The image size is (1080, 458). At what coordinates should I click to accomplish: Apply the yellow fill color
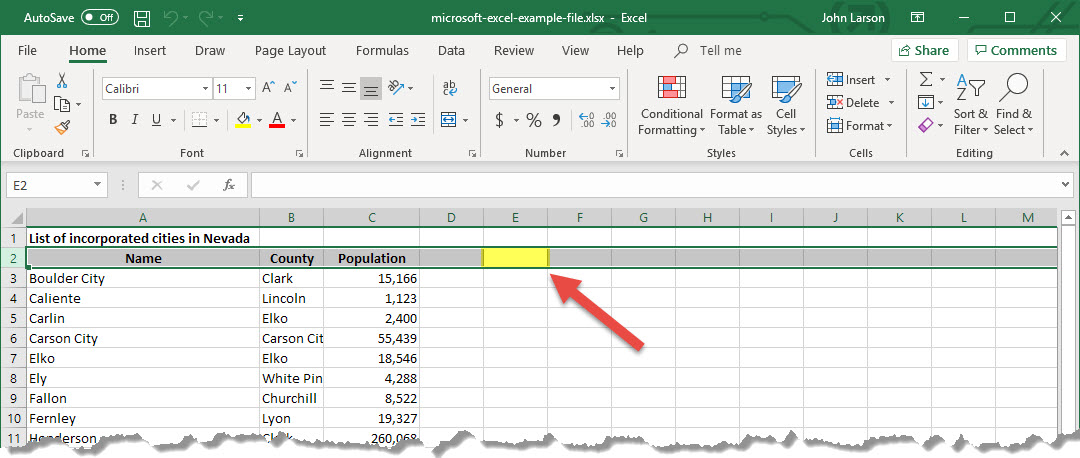243,120
